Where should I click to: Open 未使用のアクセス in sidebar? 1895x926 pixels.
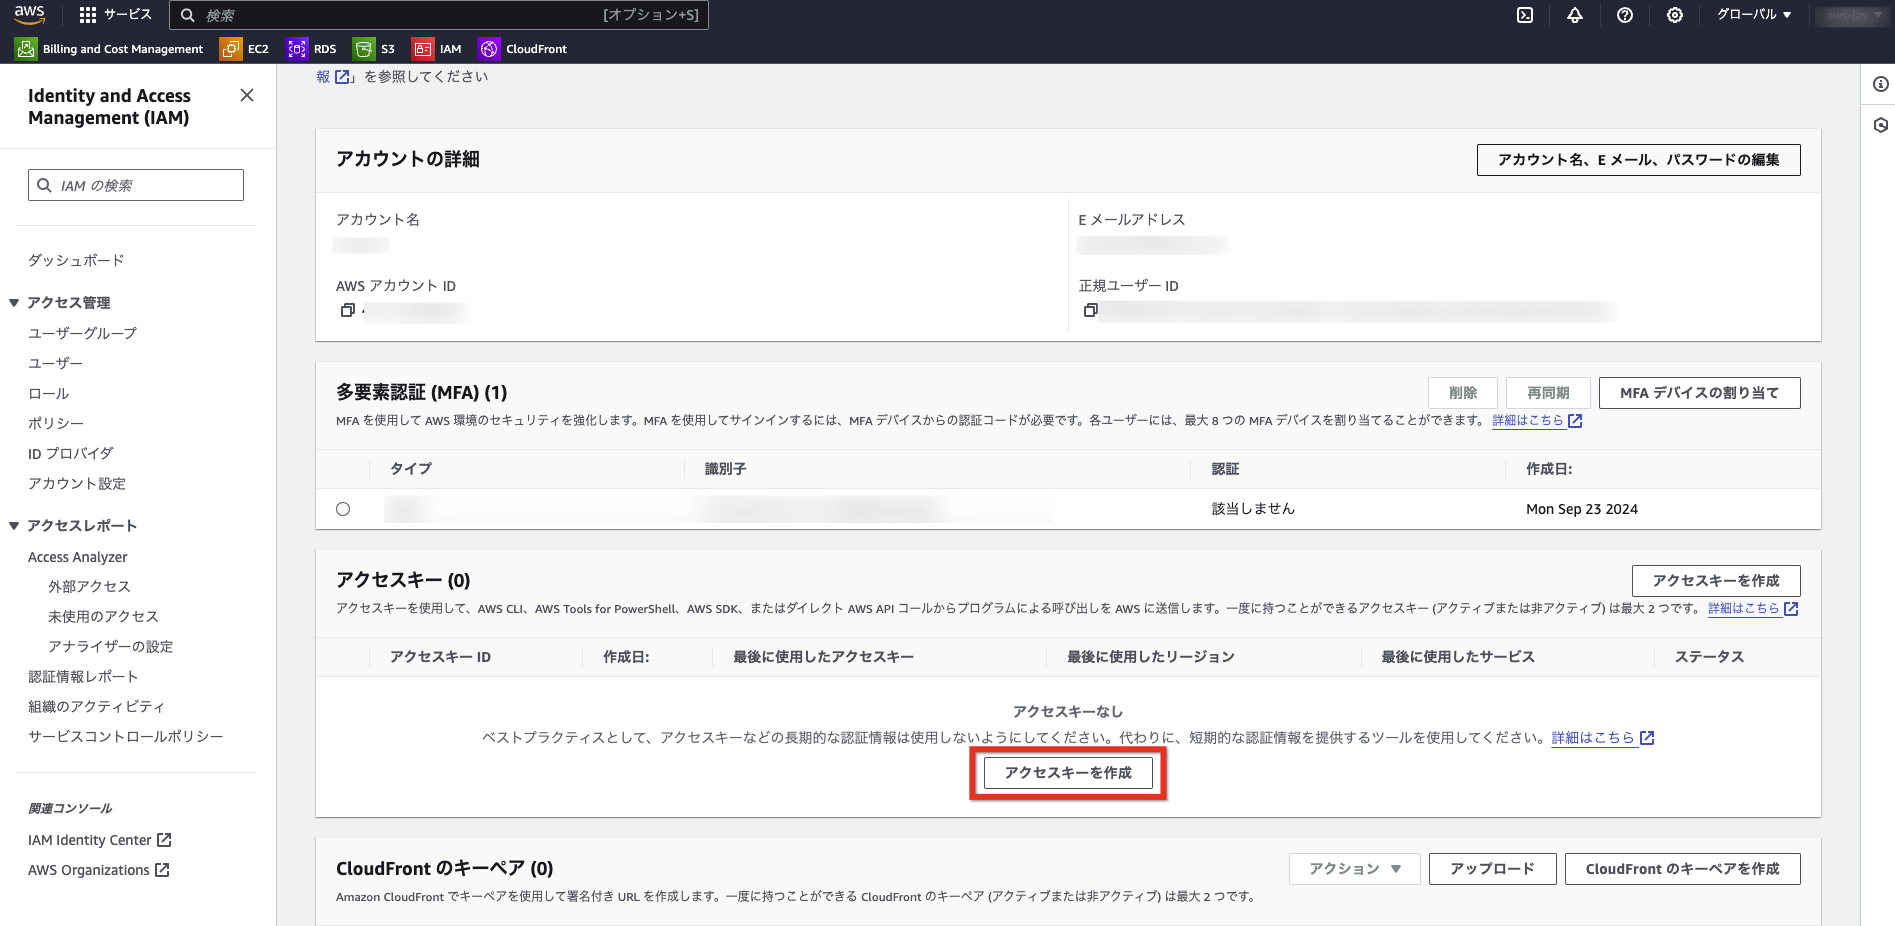pos(103,616)
